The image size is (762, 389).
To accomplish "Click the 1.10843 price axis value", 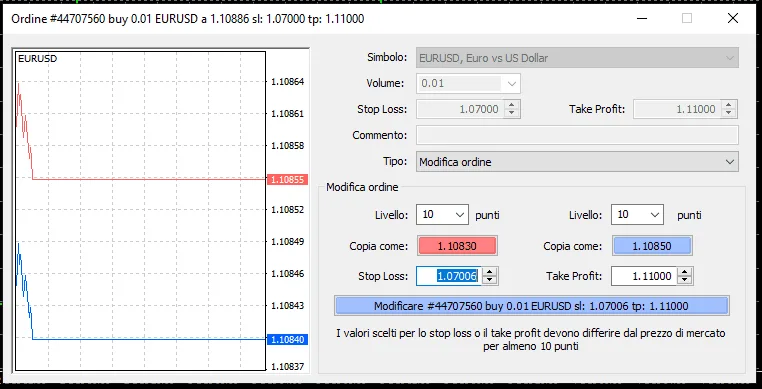I will [x=288, y=306].
